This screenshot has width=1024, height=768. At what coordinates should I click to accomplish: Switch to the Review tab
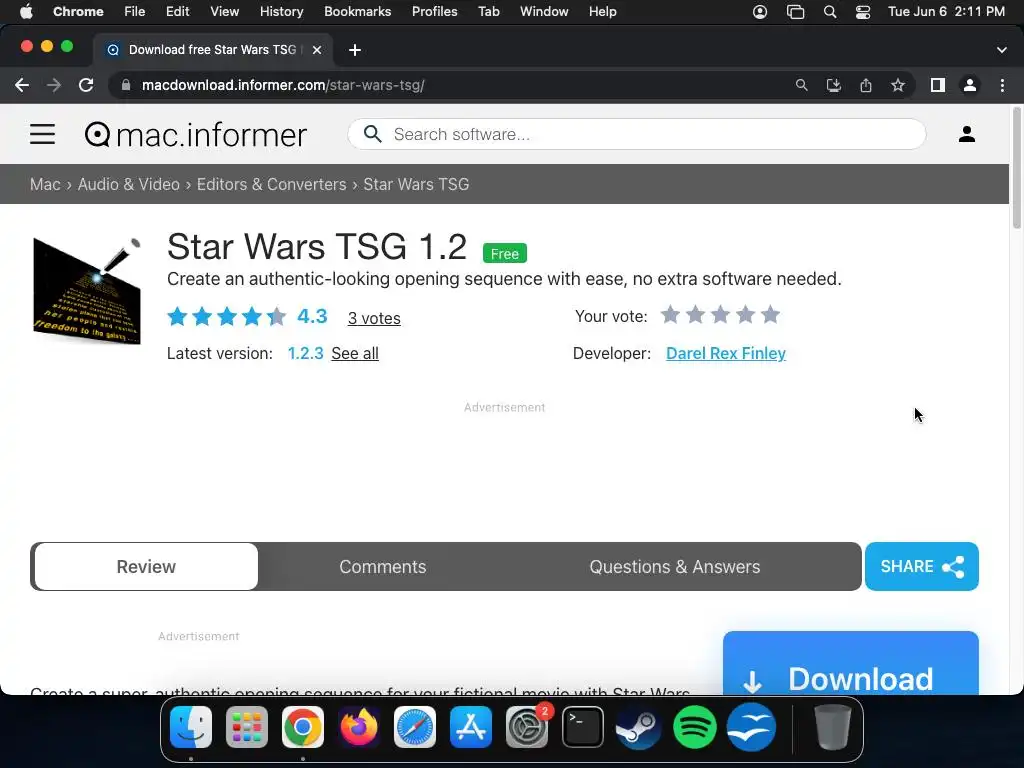coord(146,567)
